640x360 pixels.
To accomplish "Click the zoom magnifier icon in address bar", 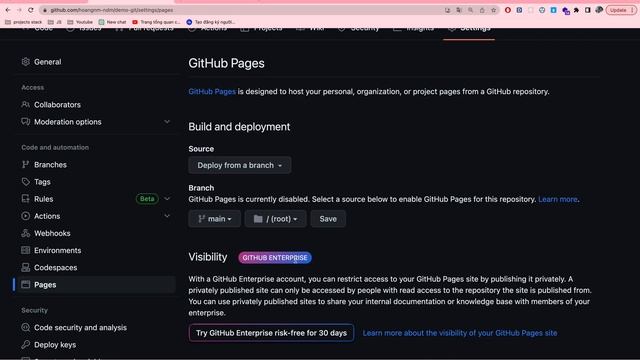I will point(471,10).
